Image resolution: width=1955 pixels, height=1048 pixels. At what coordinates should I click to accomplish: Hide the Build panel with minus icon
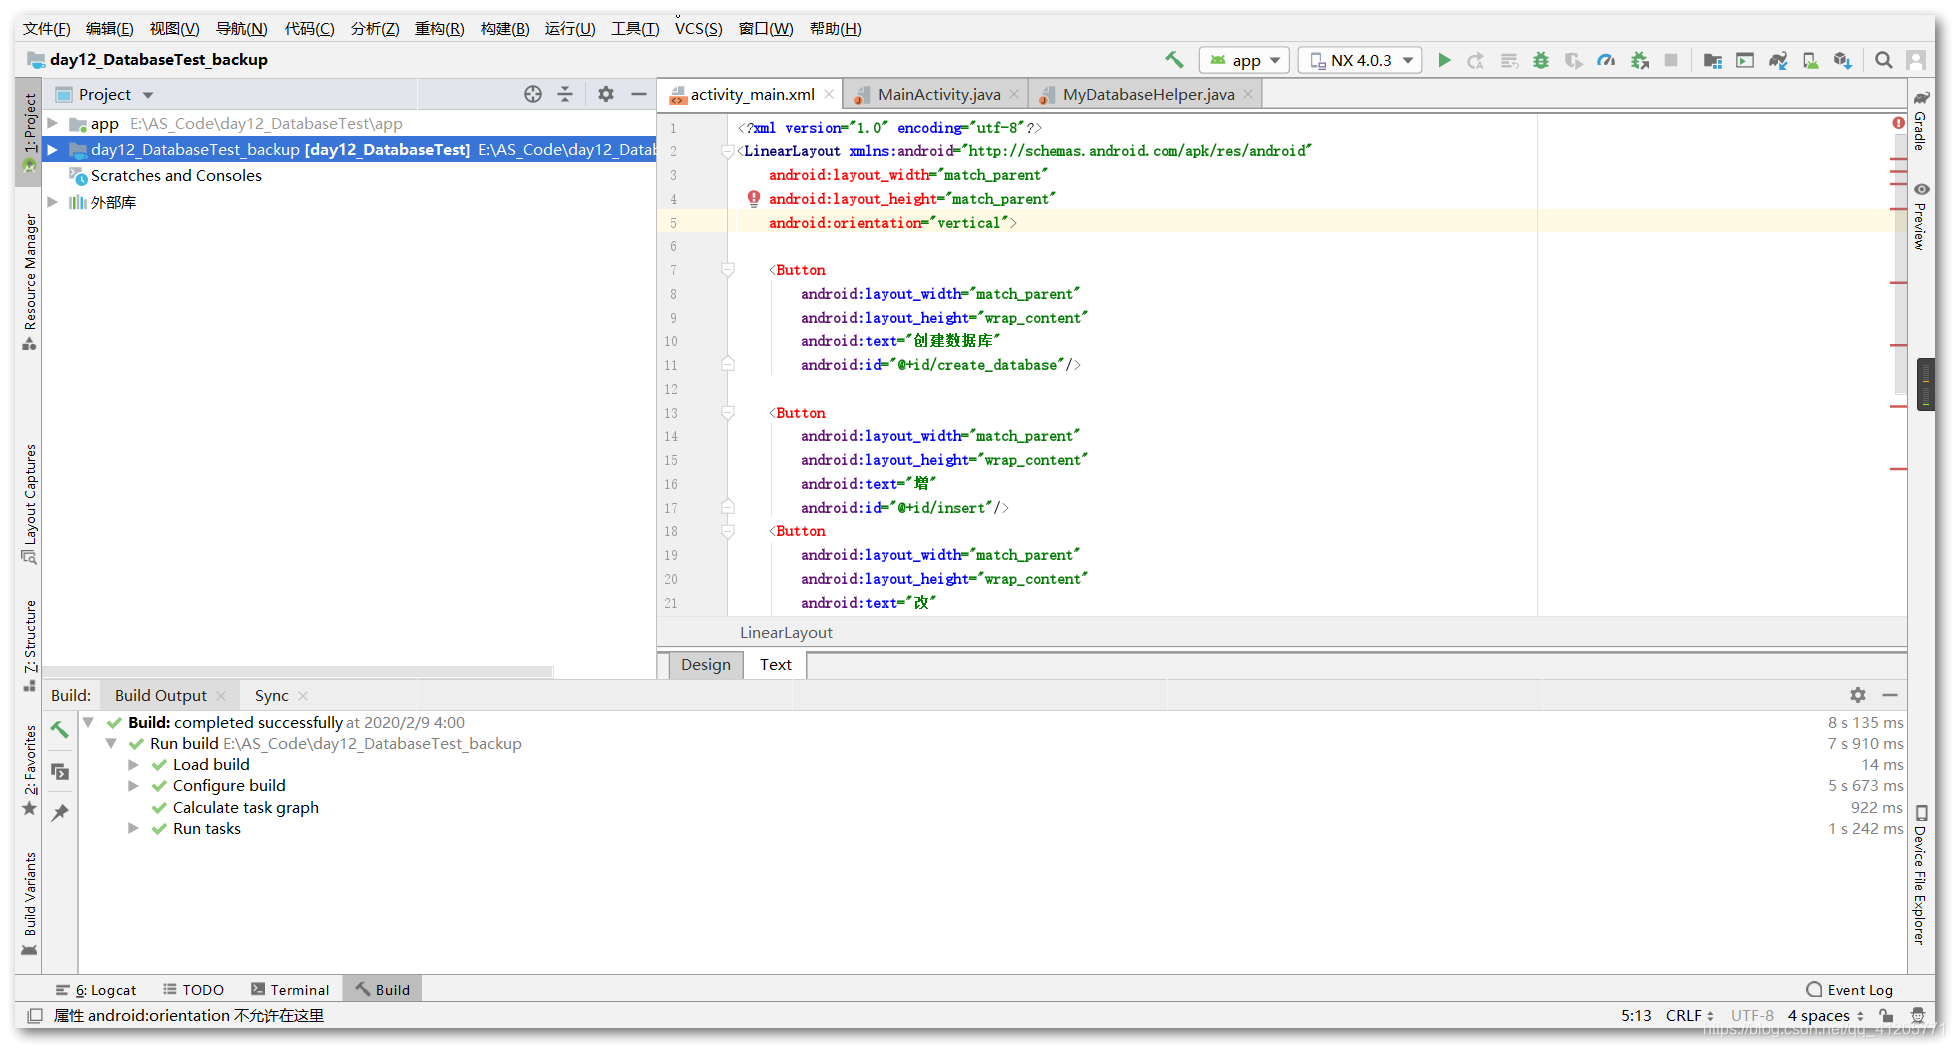coord(1890,695)
